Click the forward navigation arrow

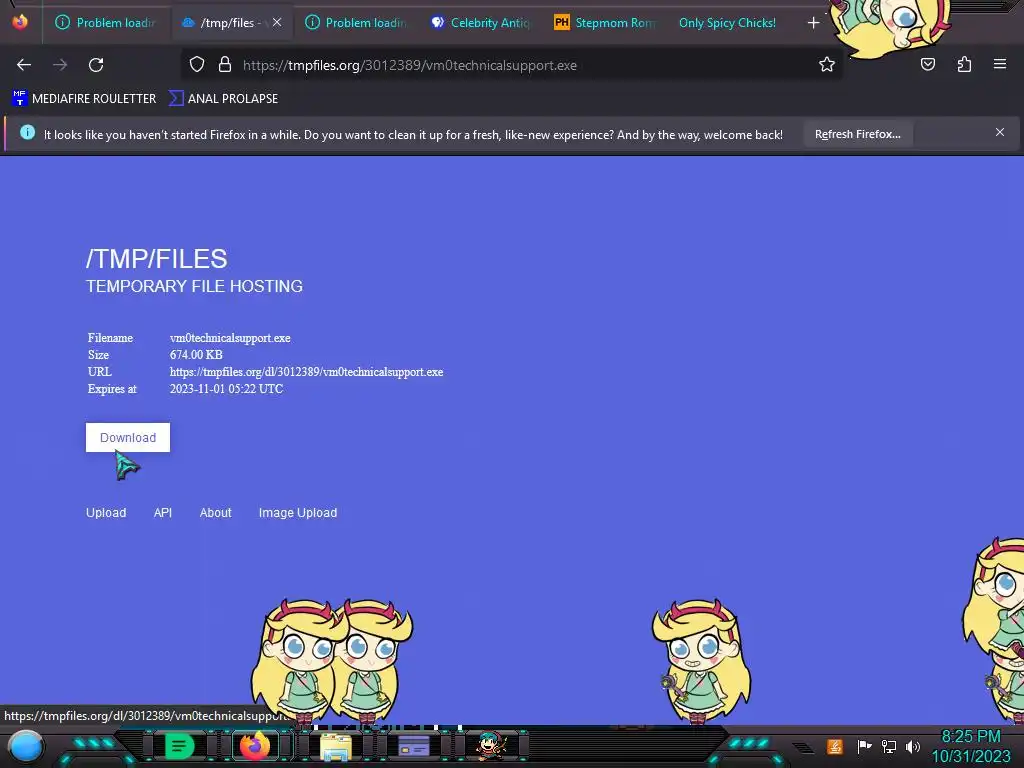60,65
